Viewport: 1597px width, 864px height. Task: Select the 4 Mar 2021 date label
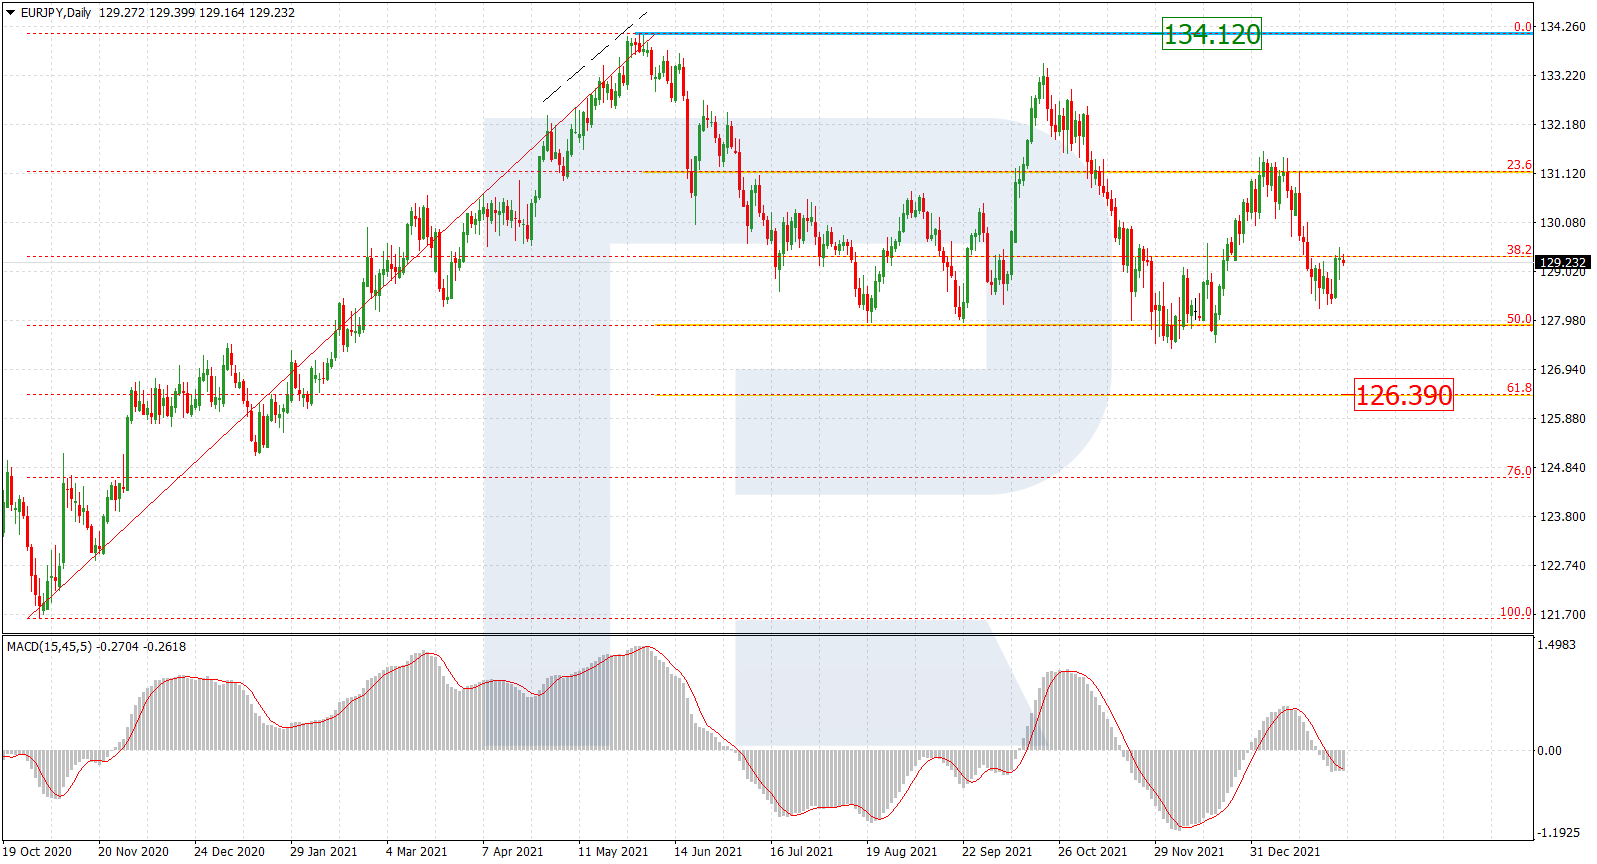click(x=416, y=852)
